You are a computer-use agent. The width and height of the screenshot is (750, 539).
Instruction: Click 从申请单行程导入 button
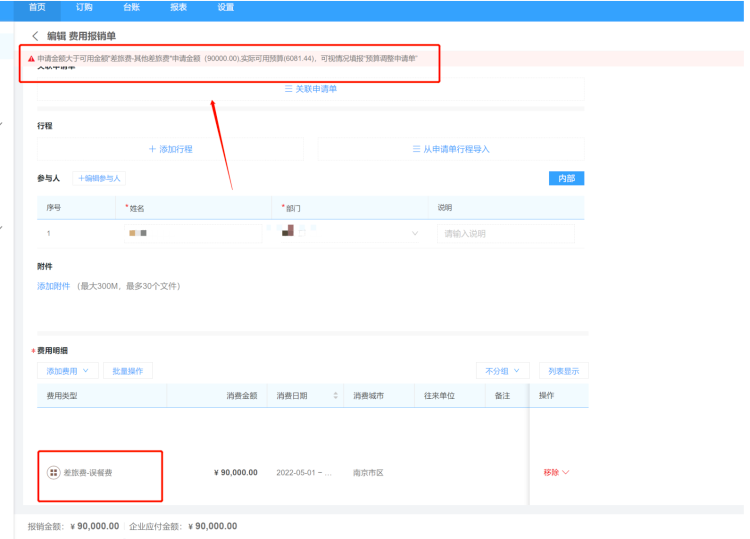click(x=451, y=149)
